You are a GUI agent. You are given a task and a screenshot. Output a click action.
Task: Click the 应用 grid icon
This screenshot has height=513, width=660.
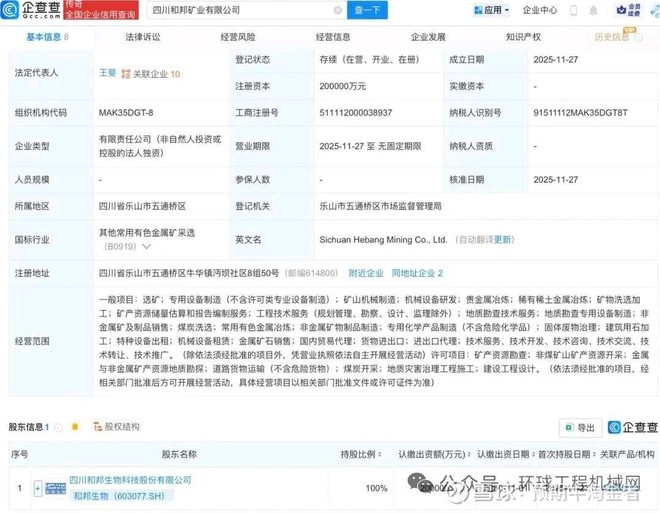coord(478,10)
